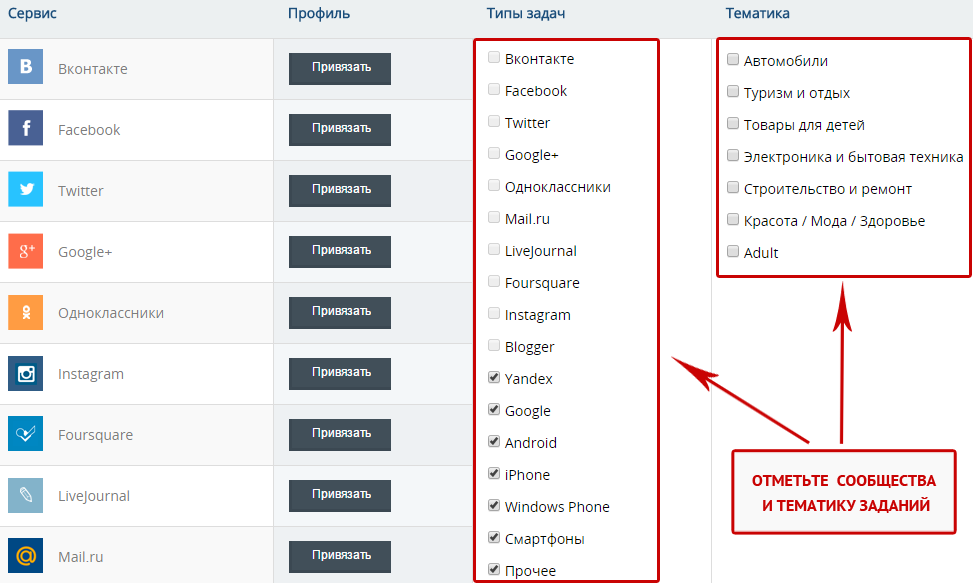Enable the Blogger task type checkbox
Image resolution: width=973 pixels, height=583 pixels.
coord(494,345)
